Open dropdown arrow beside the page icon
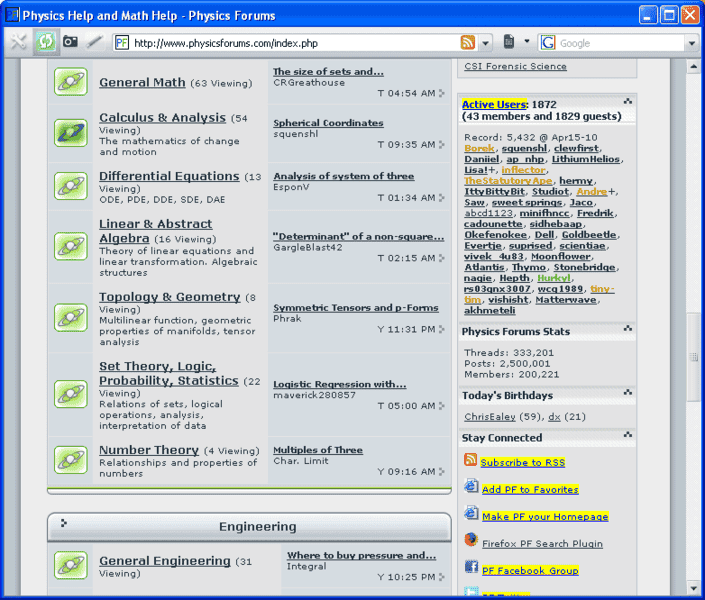The image size is (705, 600). 527,42
